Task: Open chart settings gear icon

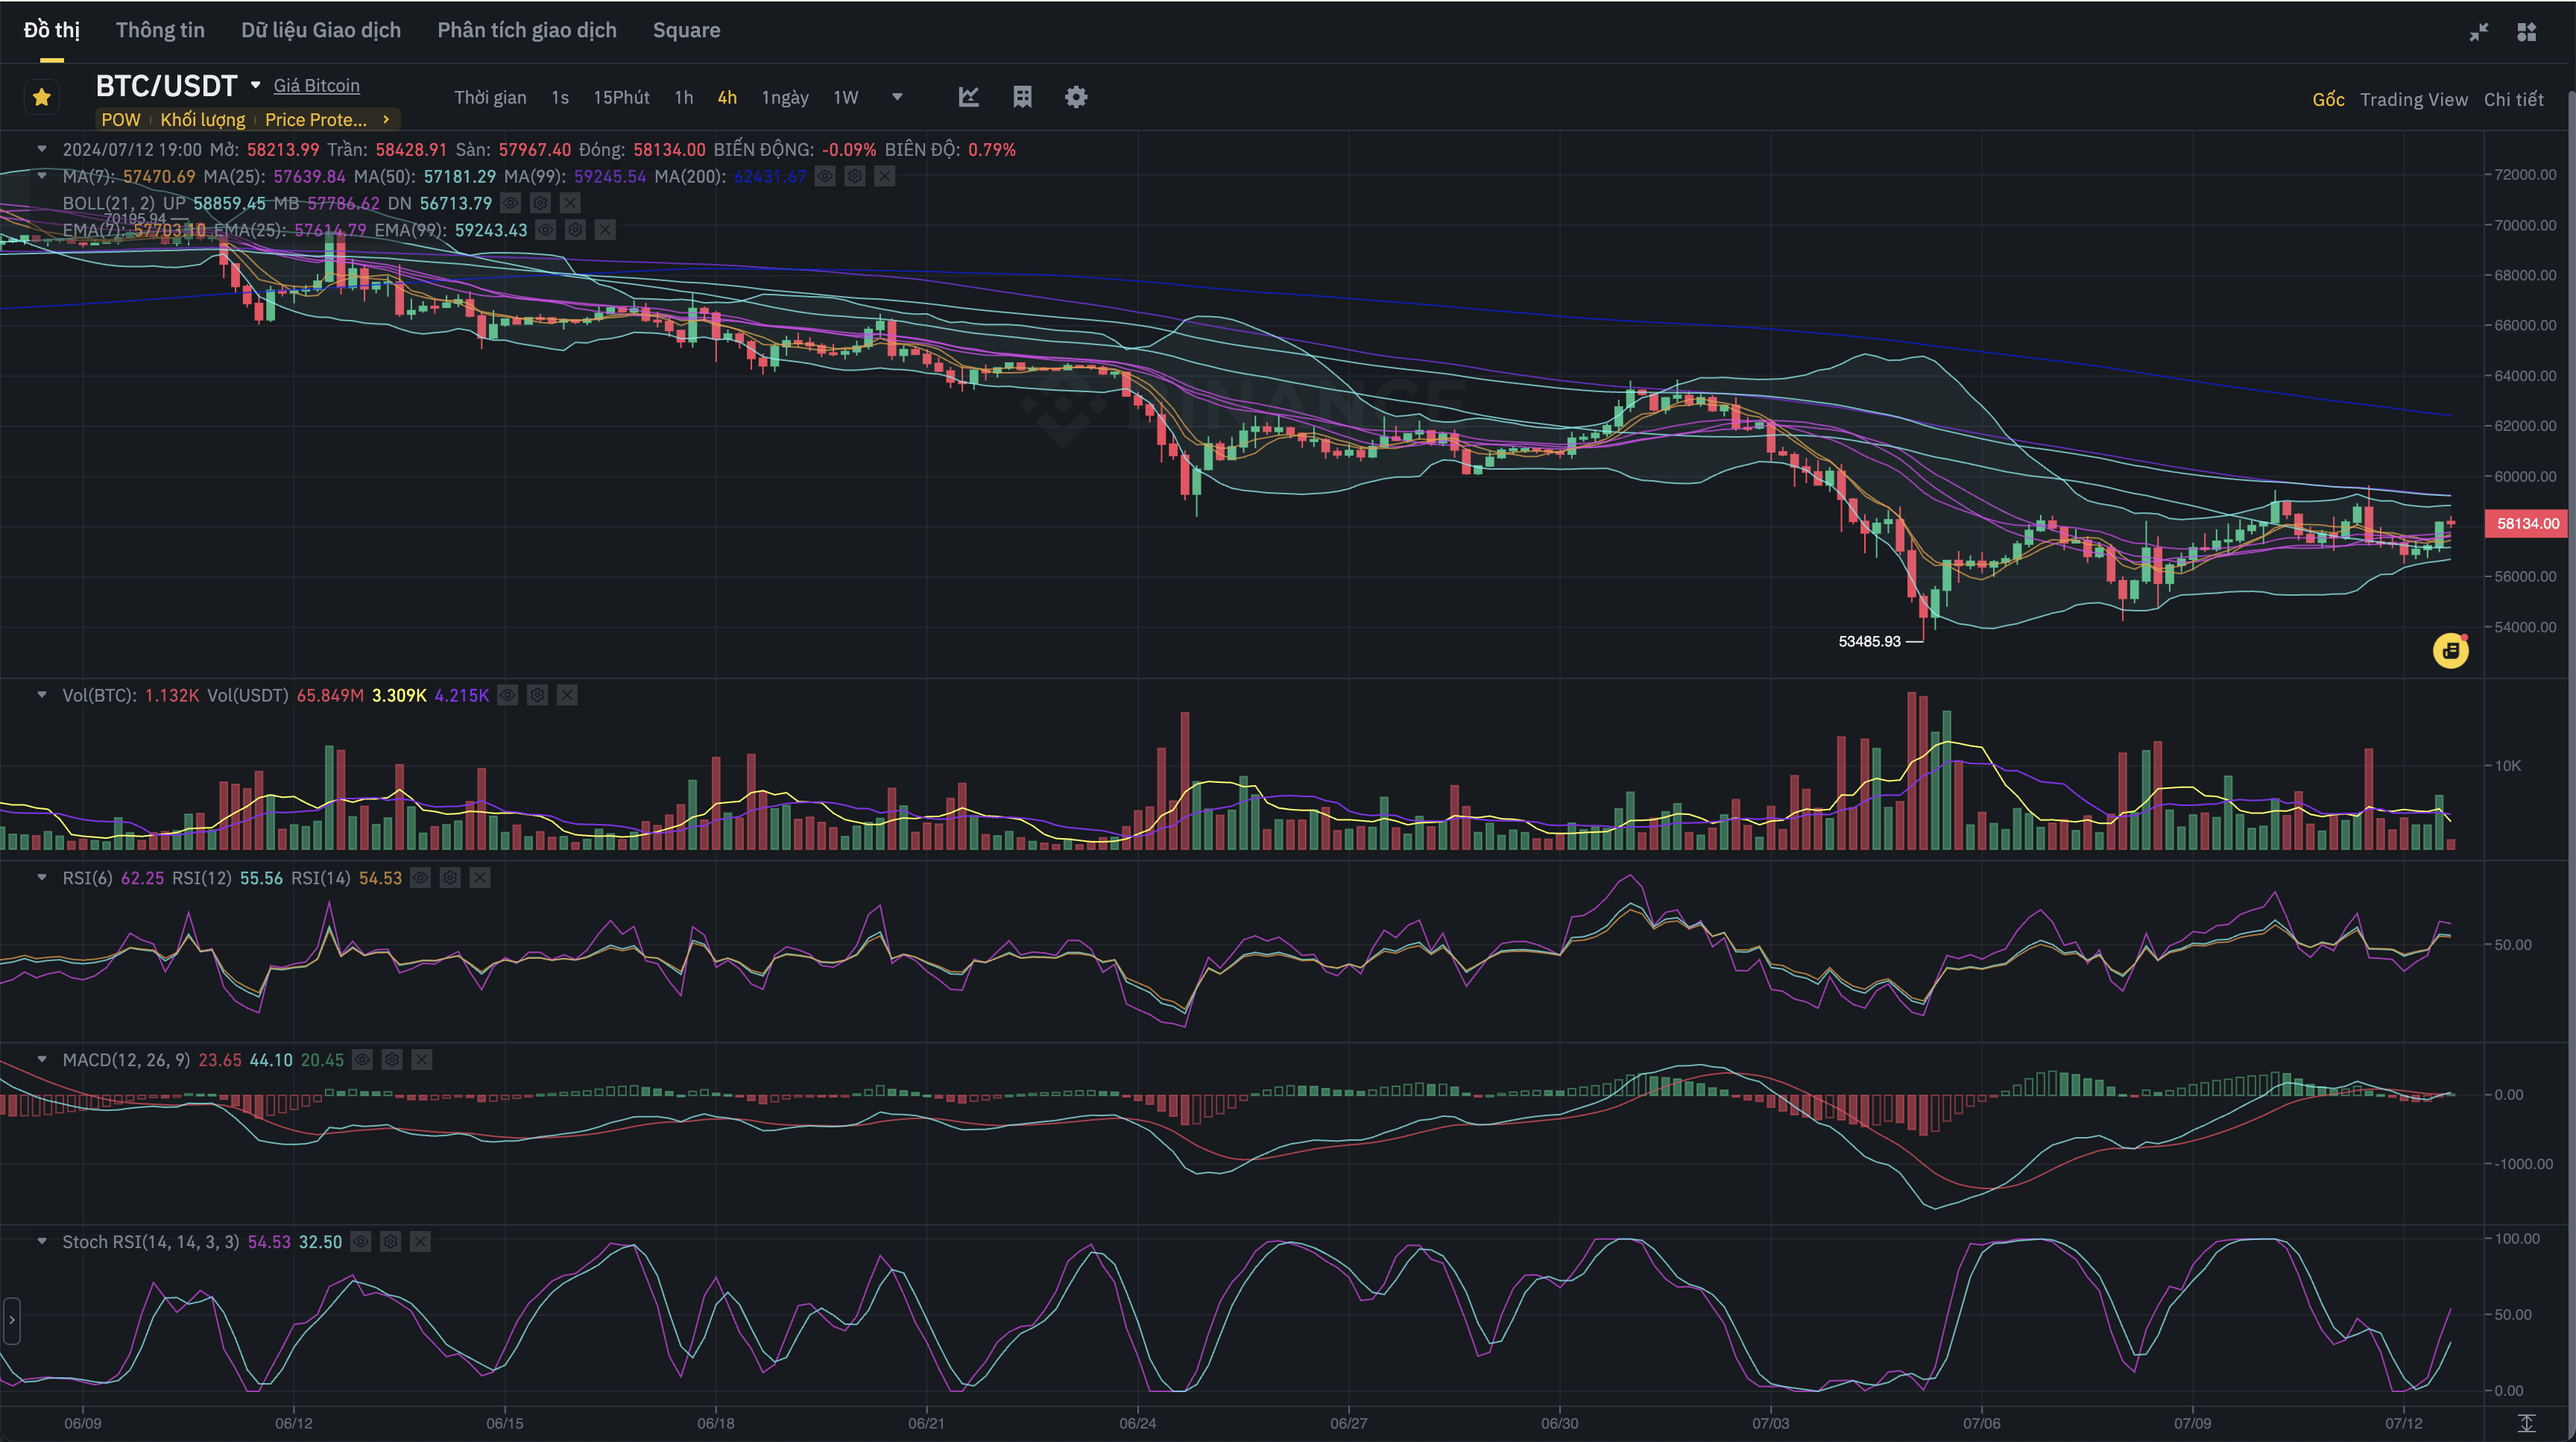Action: (1076, 97)
